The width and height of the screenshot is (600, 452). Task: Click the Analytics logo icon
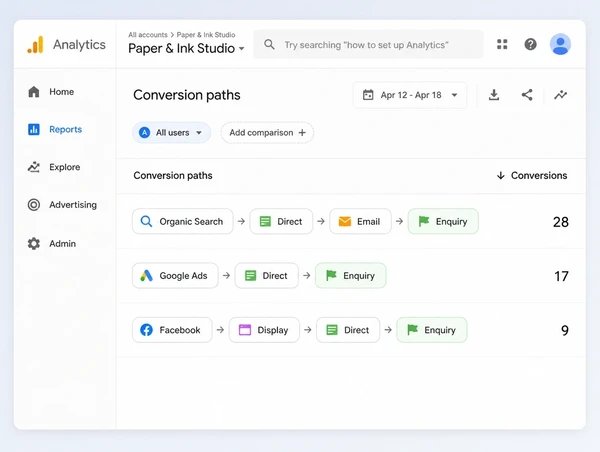click(35, 45)
